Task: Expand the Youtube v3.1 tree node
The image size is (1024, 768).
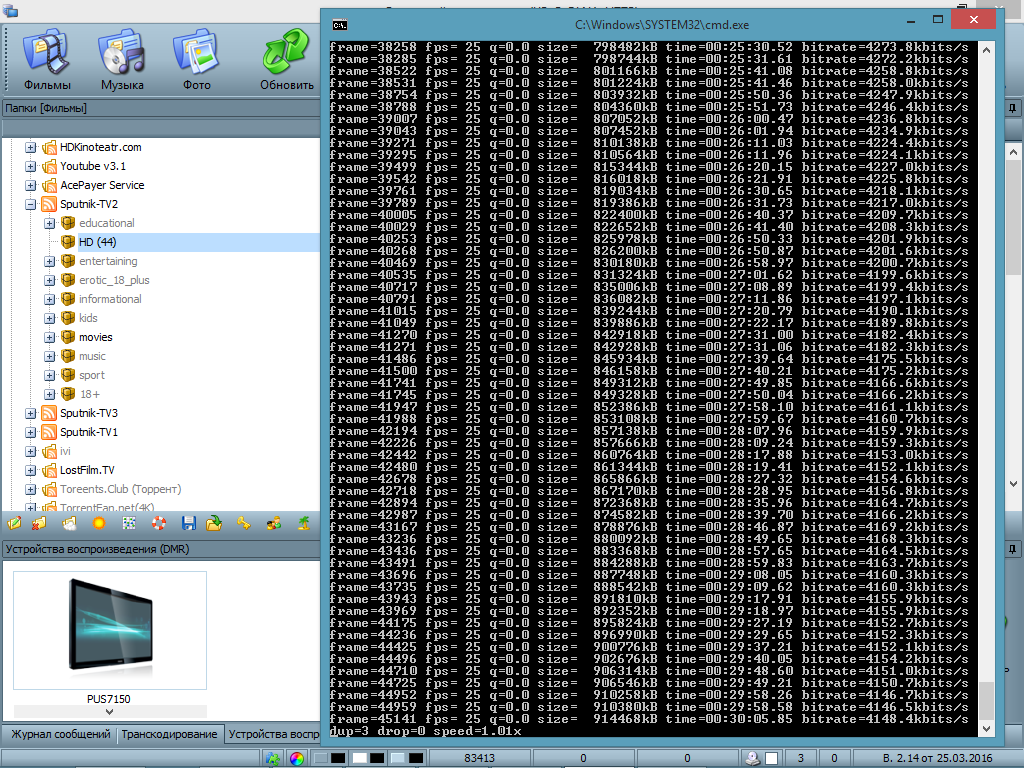Action: point(31,166)
